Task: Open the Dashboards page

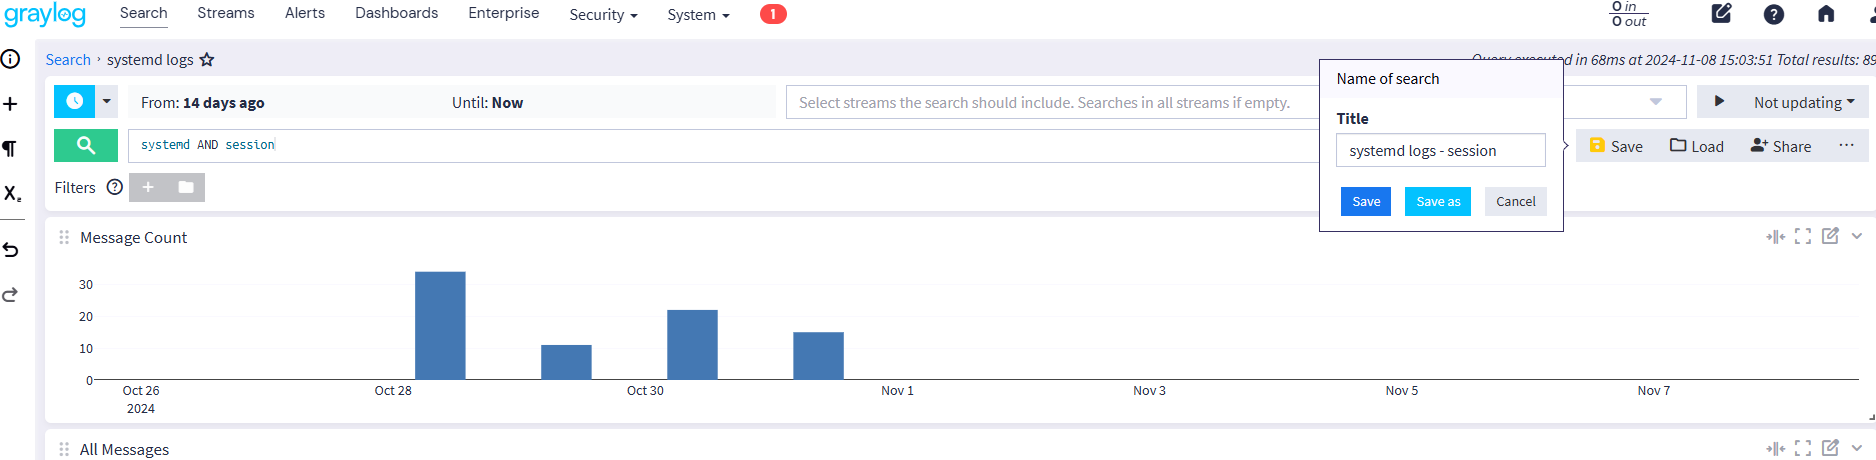Action: tap(396, 13)
